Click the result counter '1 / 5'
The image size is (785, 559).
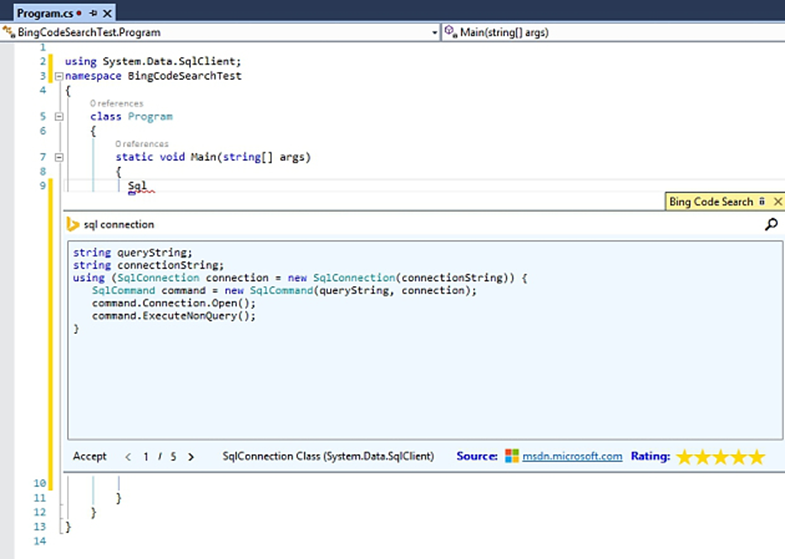(159, 457)
